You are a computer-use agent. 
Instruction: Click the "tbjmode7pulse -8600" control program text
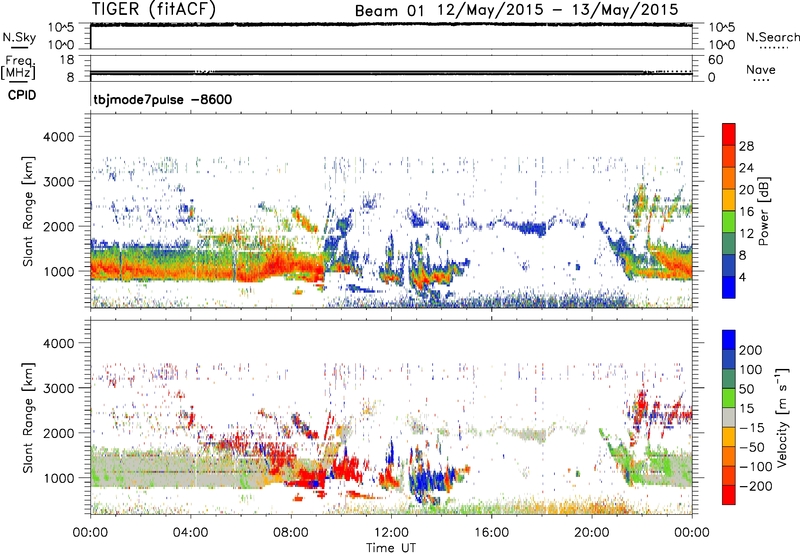coord(162,99)
